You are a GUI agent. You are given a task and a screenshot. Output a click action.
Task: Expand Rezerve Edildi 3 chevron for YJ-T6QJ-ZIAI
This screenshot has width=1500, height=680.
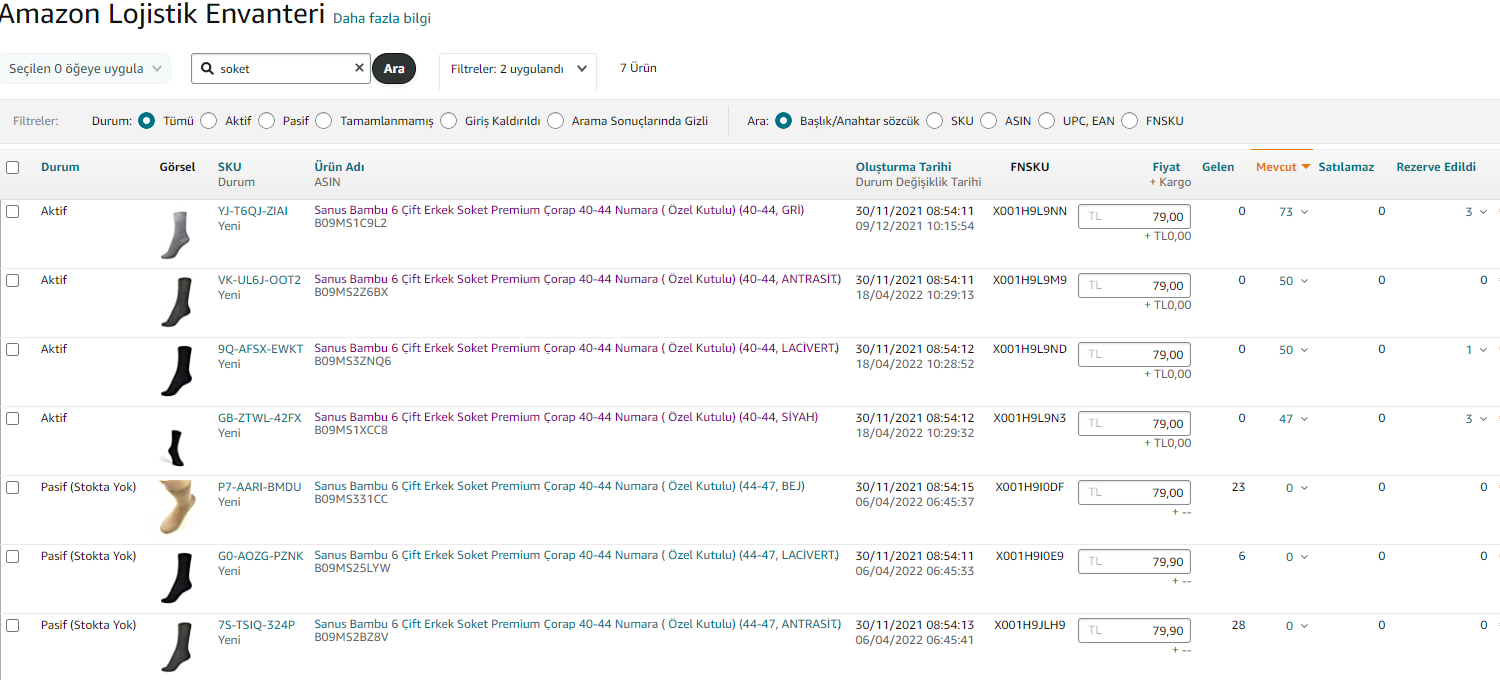[x=1483, y=212]
